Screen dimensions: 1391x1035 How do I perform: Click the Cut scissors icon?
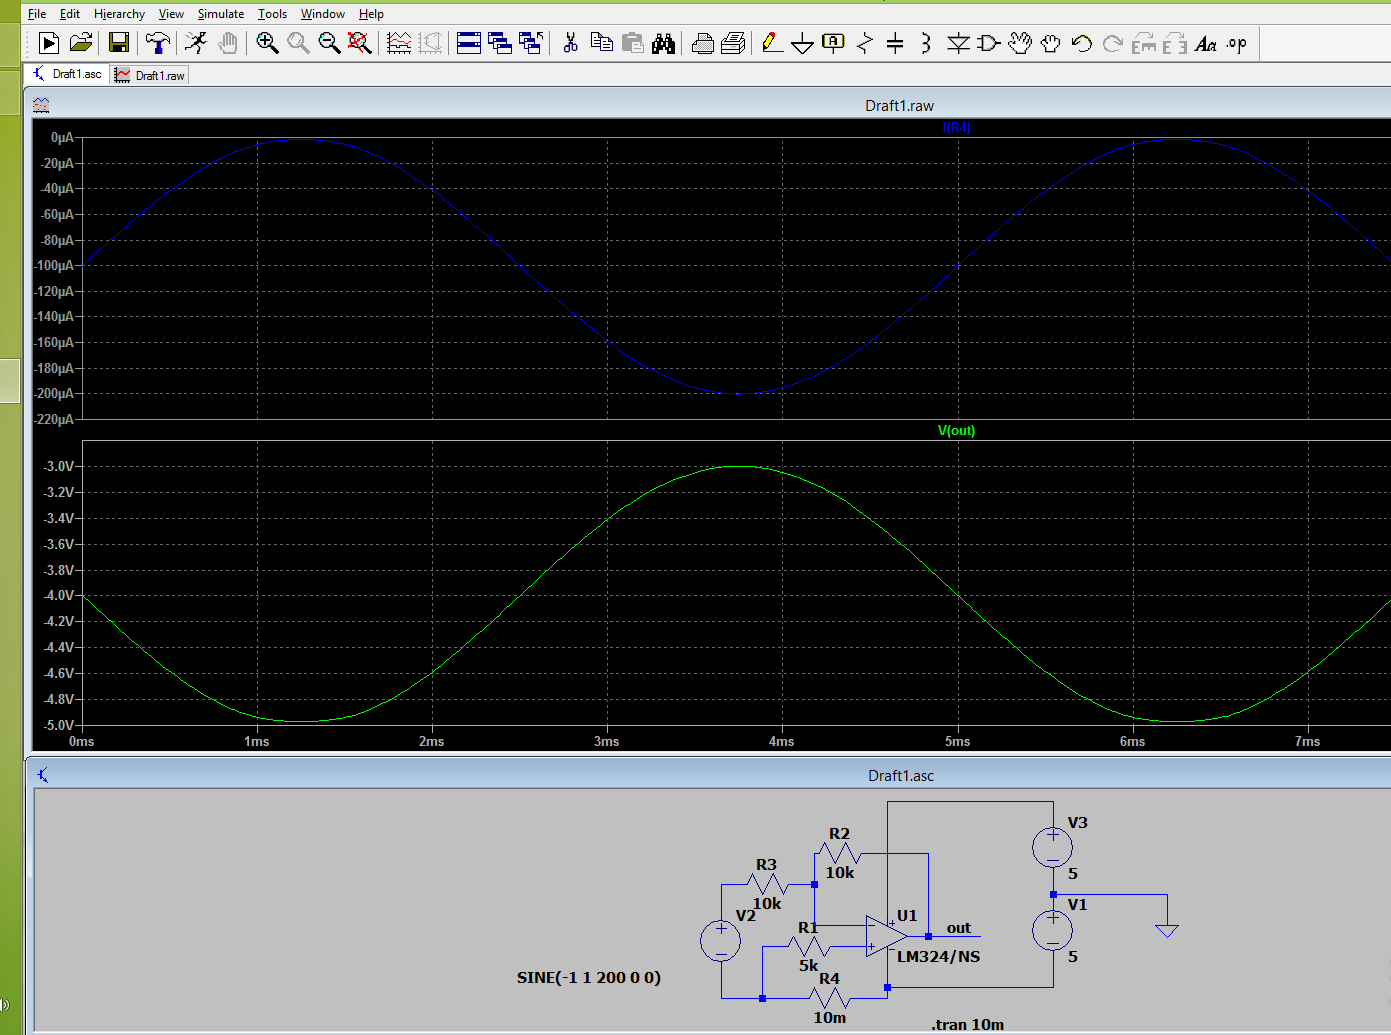click(x=570, y=43)
